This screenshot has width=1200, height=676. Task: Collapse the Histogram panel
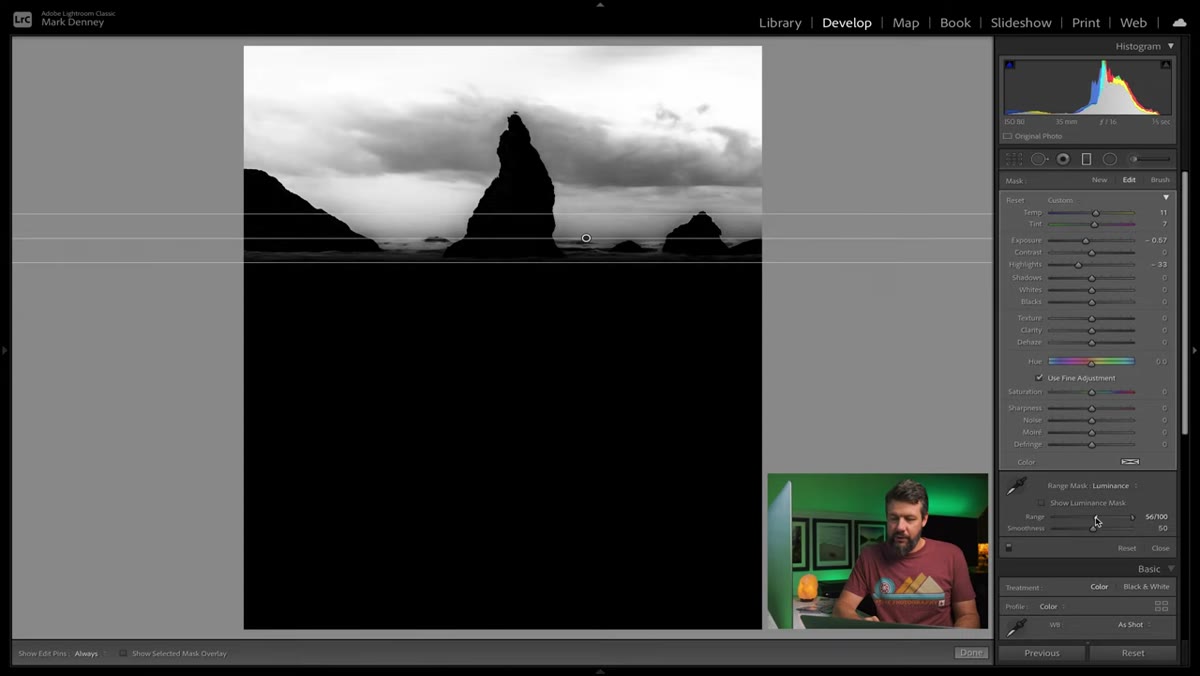[1171, 46]
